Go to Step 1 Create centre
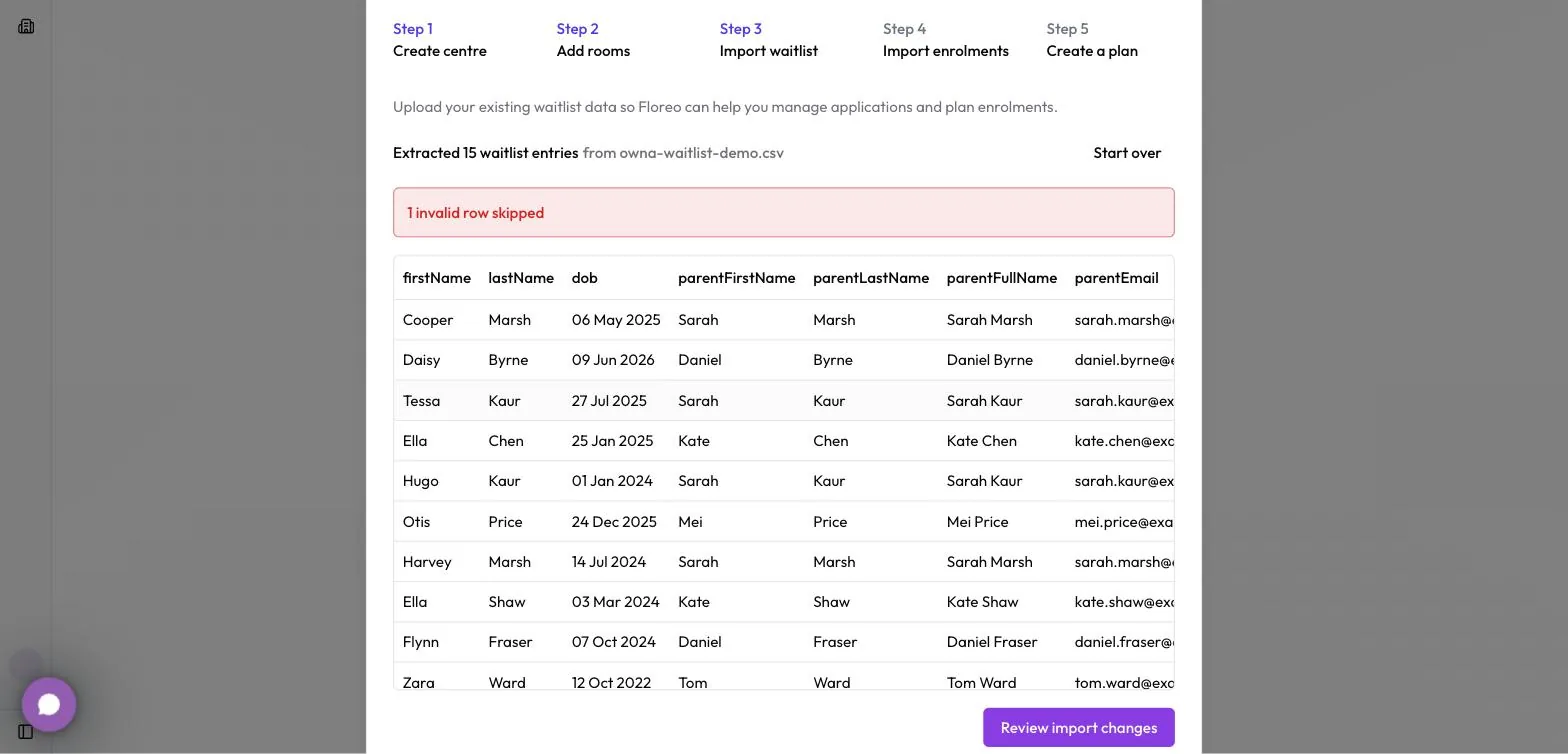The width and height of the screenshot is (1568, 754). tap(440, 40)
